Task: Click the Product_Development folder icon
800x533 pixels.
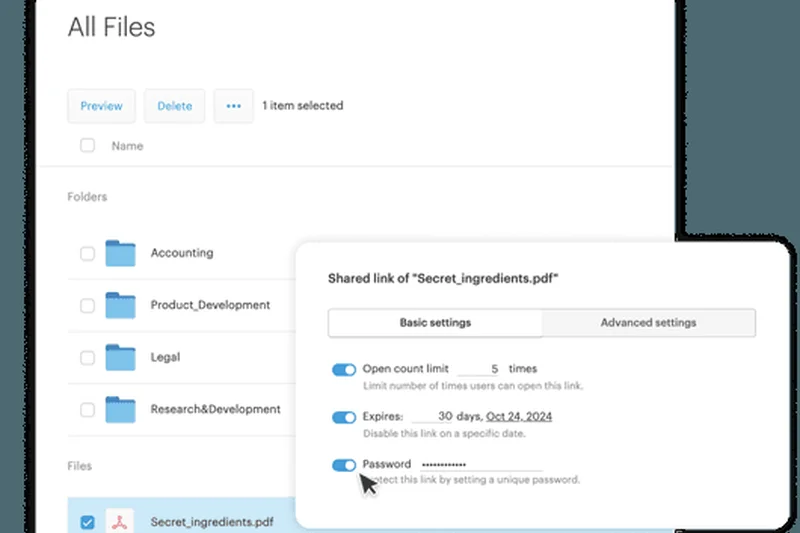Action: (120, 305)
